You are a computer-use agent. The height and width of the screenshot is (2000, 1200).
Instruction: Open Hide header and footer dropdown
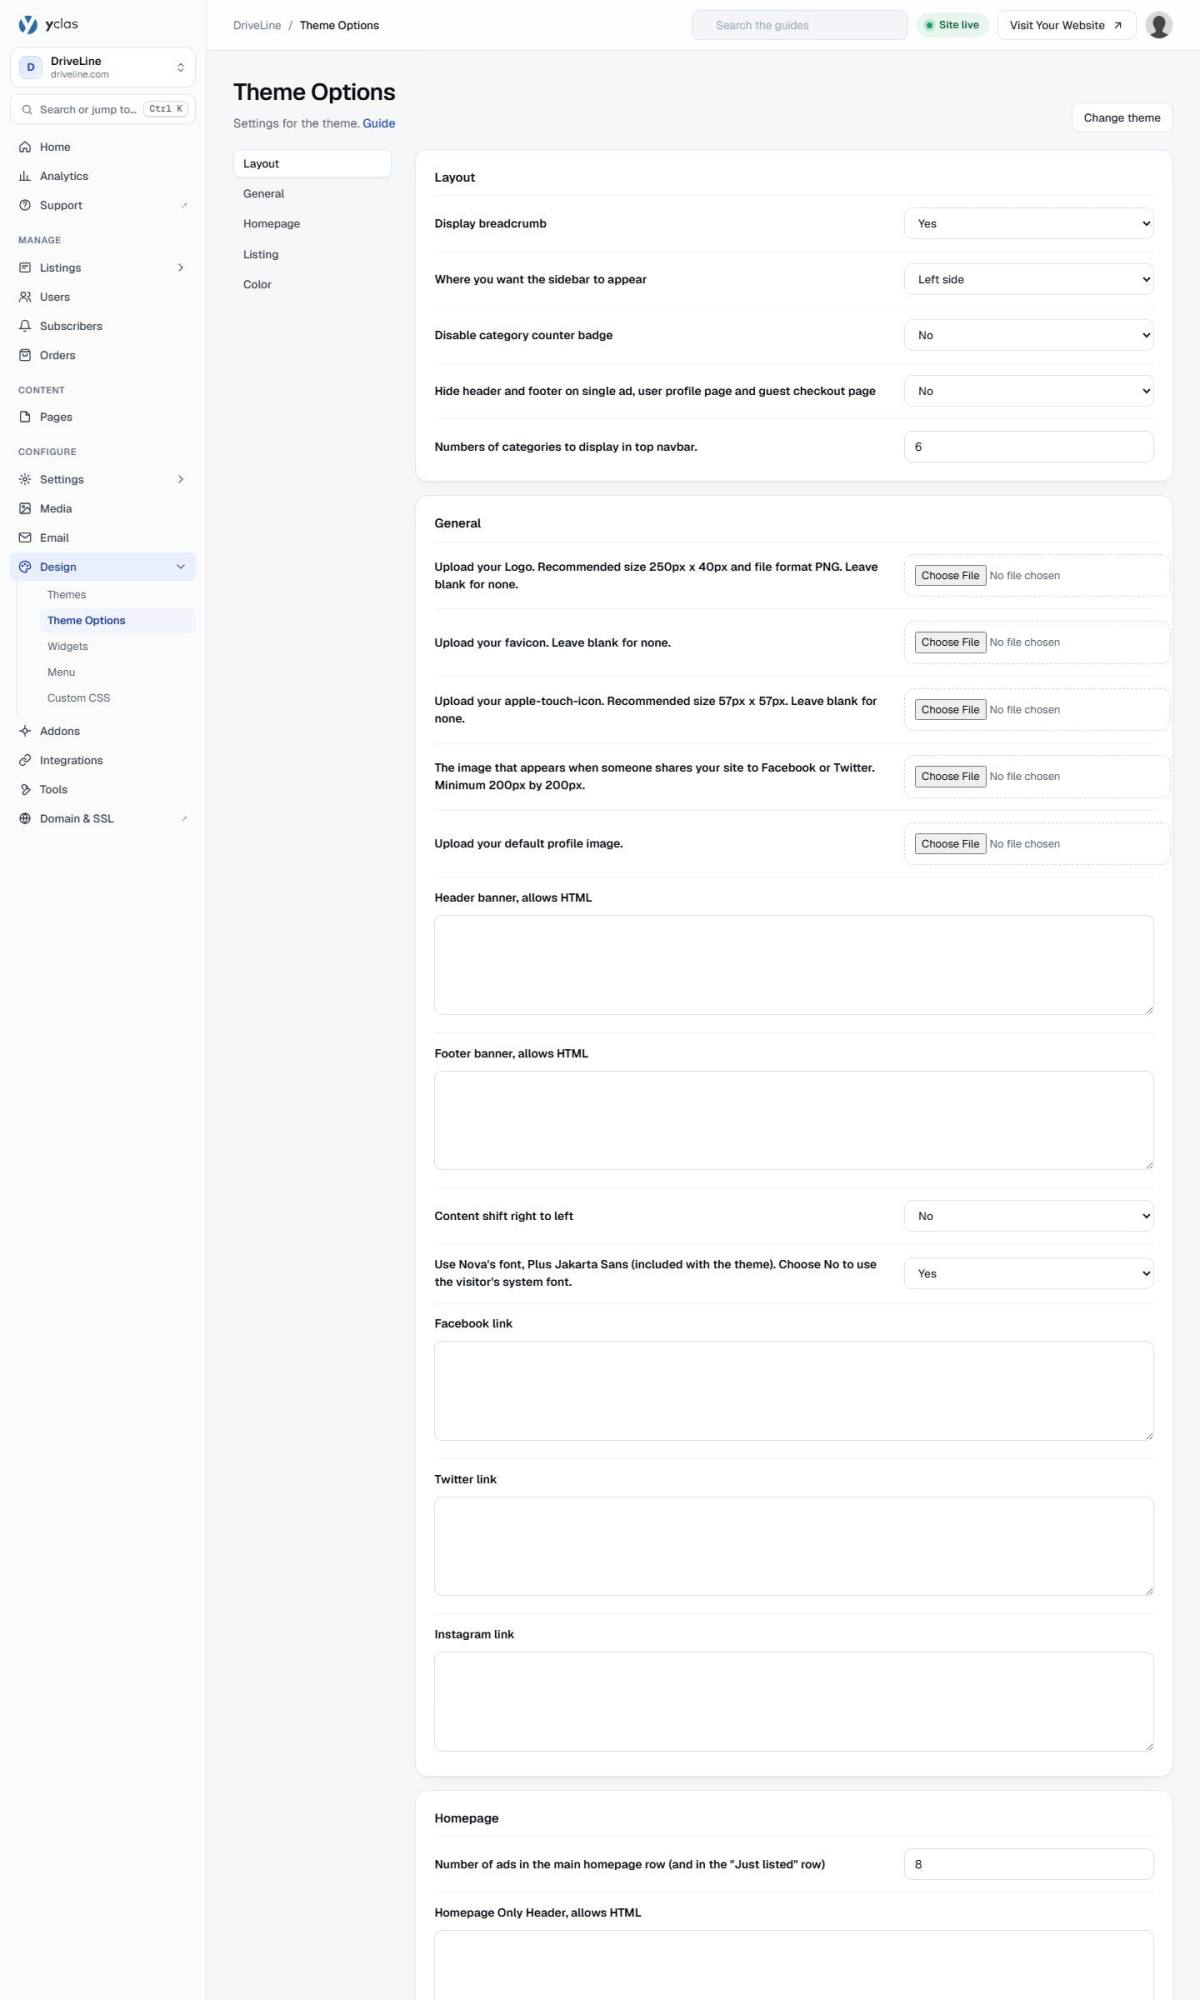[x=1028, y=391]
